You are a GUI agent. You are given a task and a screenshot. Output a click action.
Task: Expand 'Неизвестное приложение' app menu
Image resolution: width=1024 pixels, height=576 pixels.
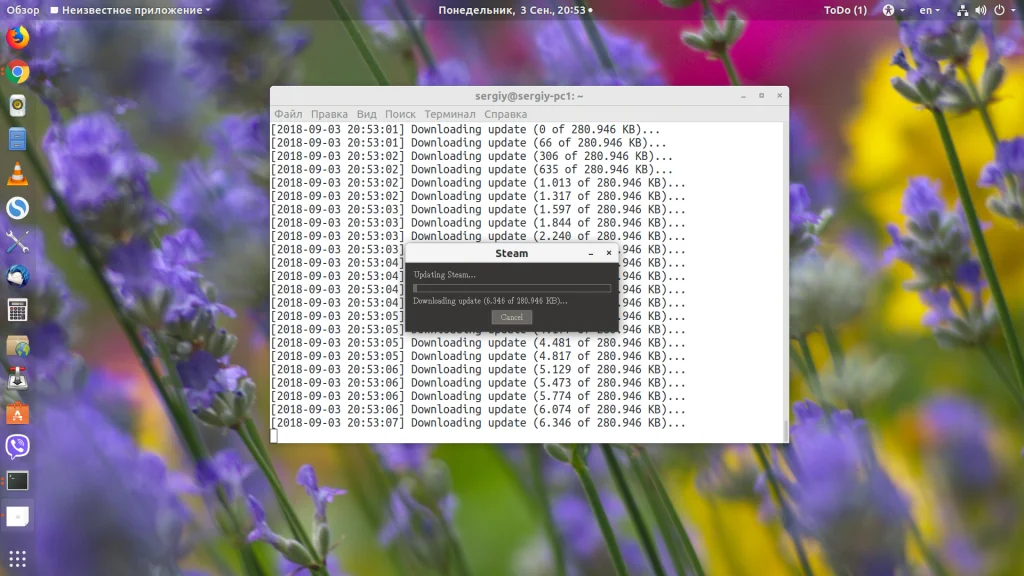(131, 10)
